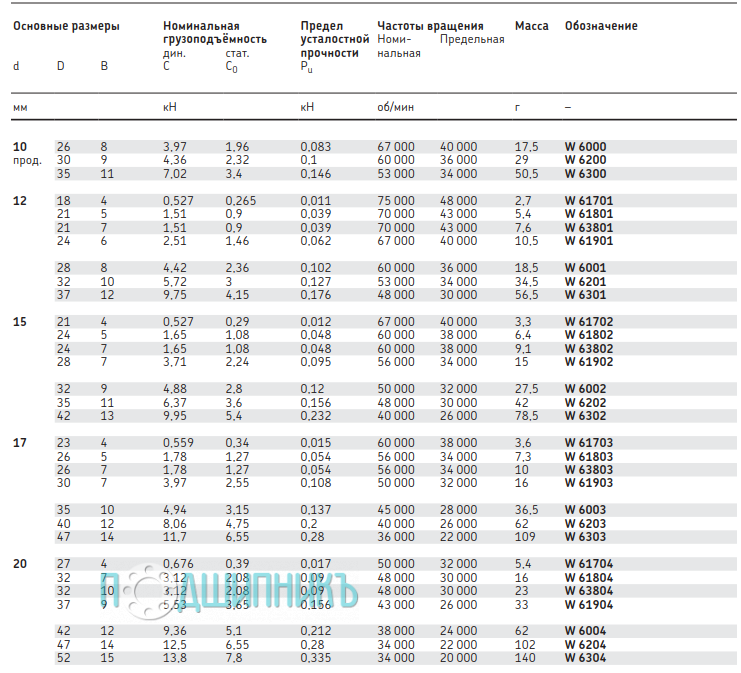Click the W 6303 cell
Viewport: 741px width, 673px height.
click(x=585, y=537)
